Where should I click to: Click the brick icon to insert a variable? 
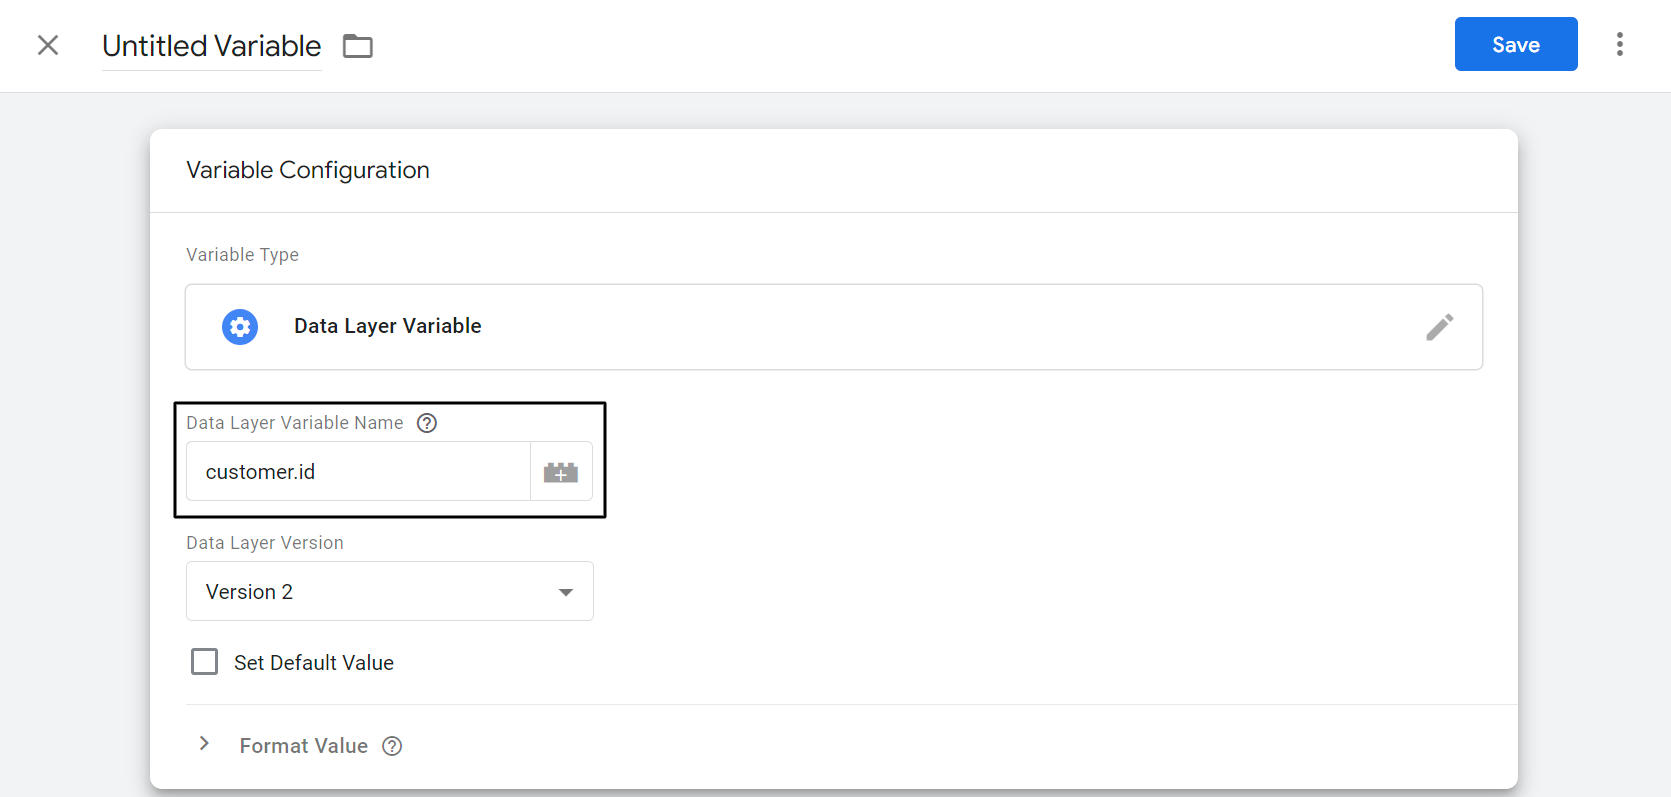pyautogui.click(x=561, y=471)
